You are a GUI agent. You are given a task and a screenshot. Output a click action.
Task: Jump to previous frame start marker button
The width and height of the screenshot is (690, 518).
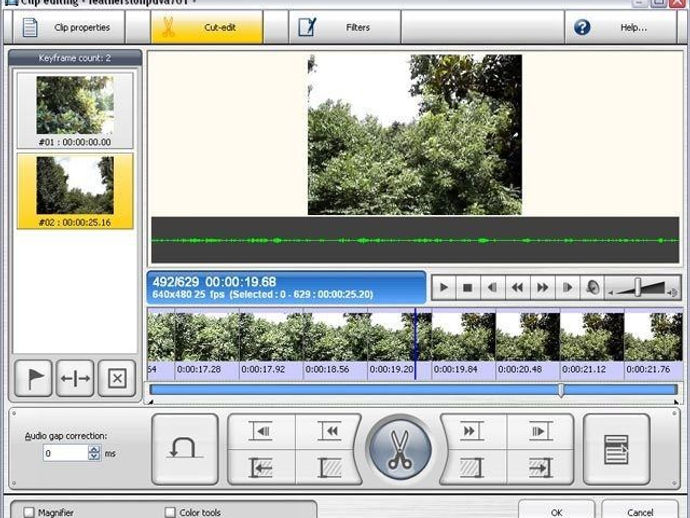pos(262,431)
